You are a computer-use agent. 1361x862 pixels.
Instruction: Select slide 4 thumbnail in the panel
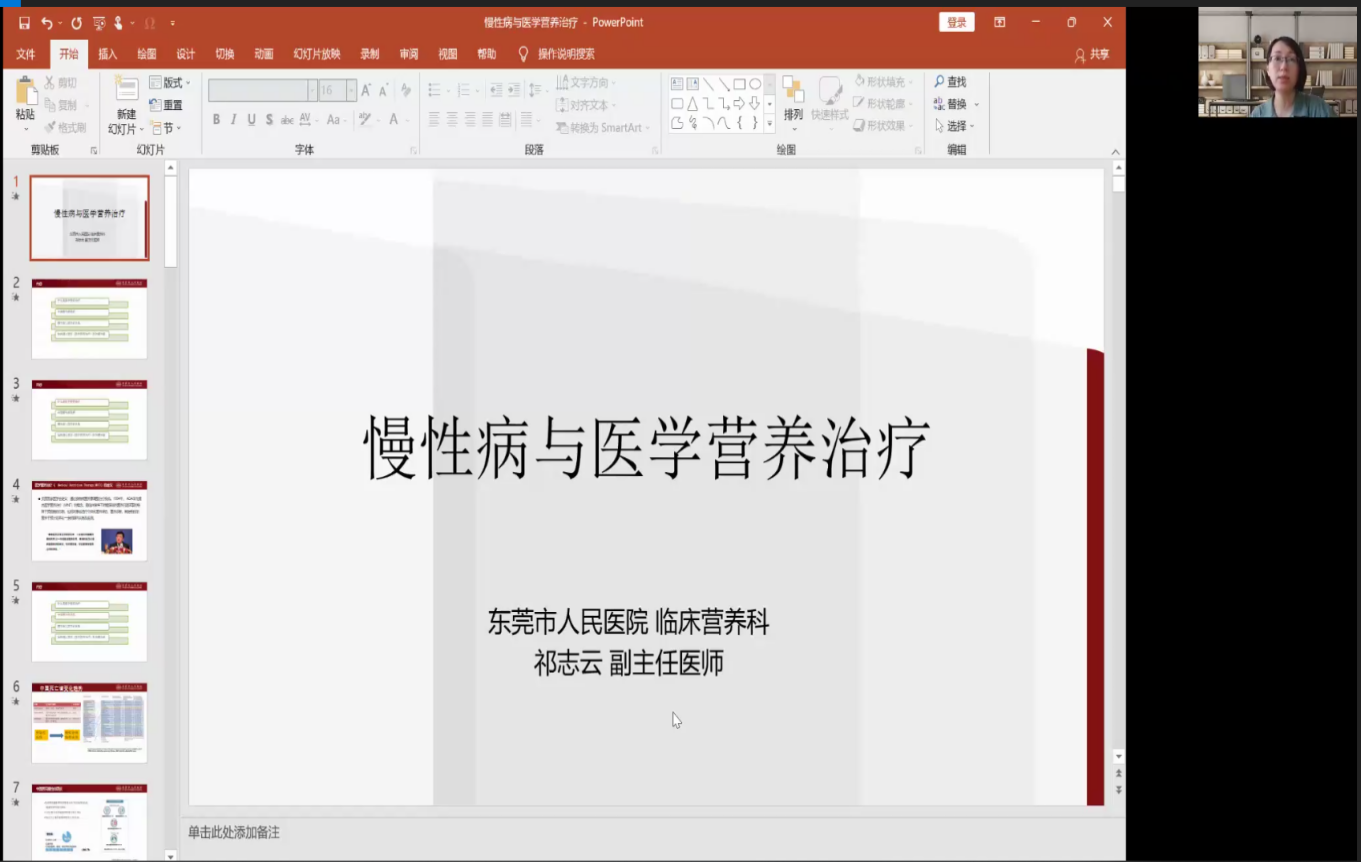click(x=89, y=520)
